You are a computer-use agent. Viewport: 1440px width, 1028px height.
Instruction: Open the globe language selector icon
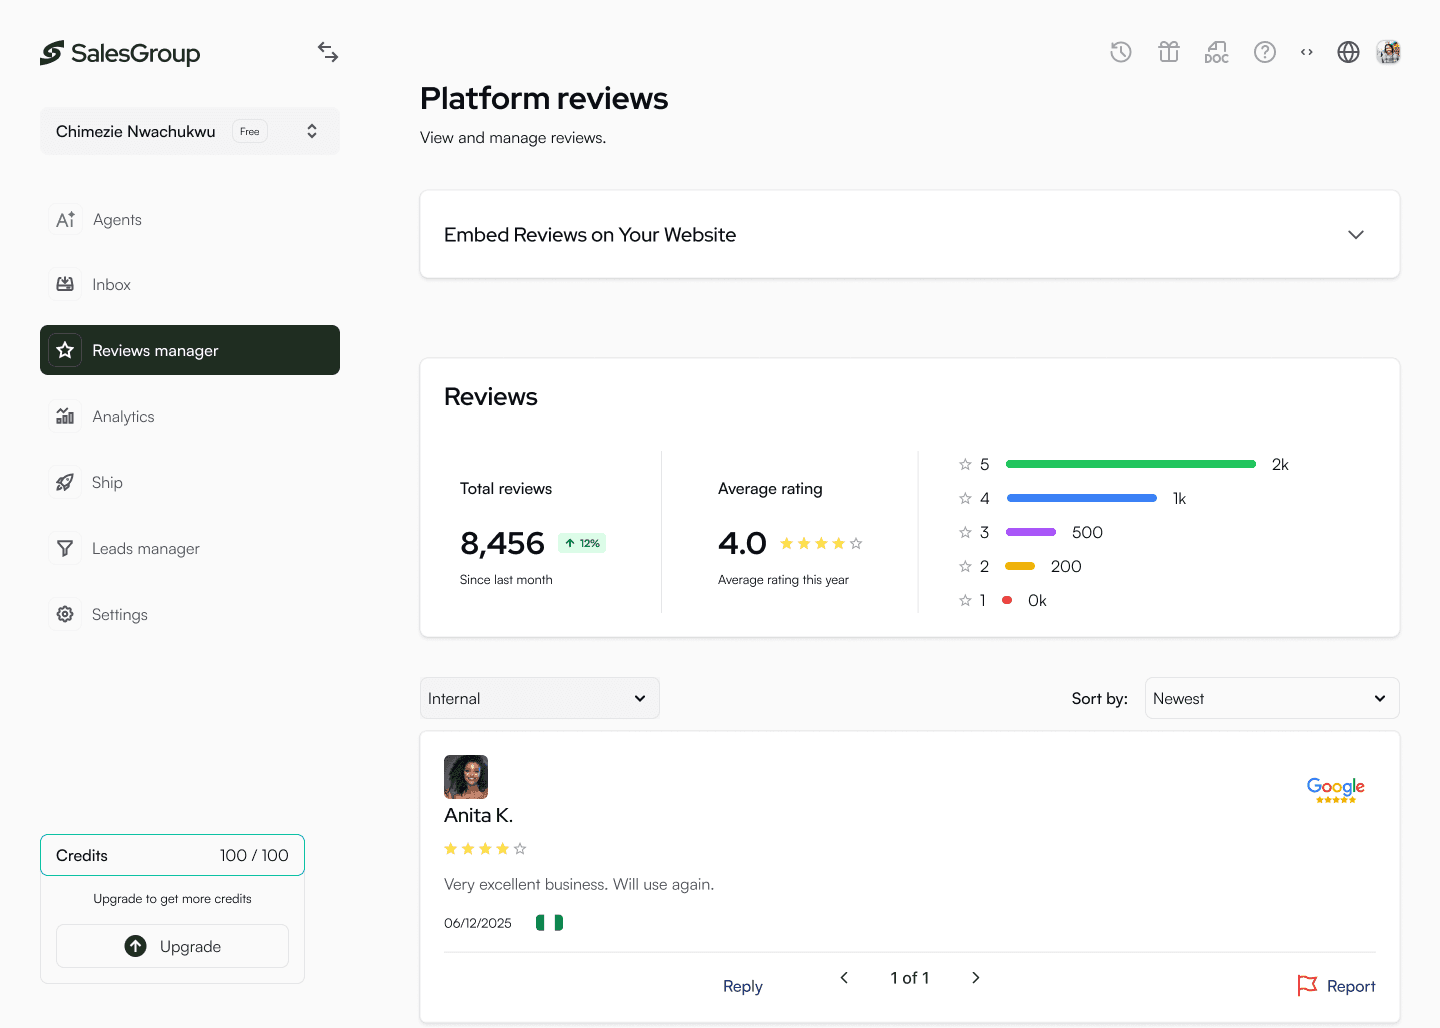[1348, 52]
